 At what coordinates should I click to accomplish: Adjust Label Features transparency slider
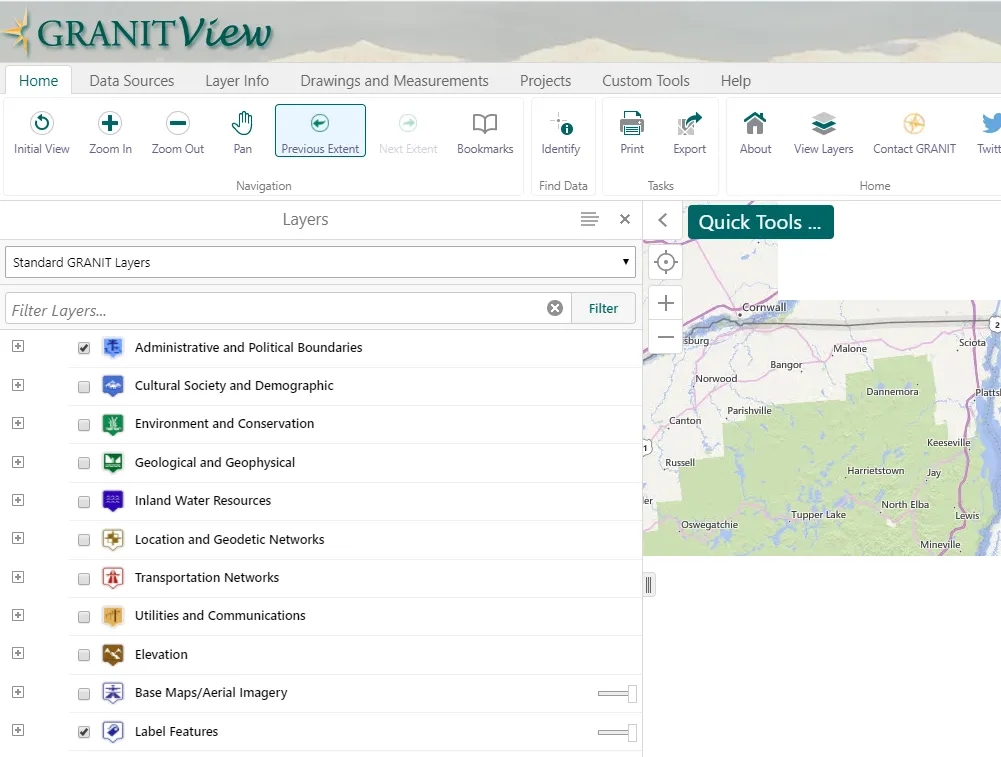617,733
